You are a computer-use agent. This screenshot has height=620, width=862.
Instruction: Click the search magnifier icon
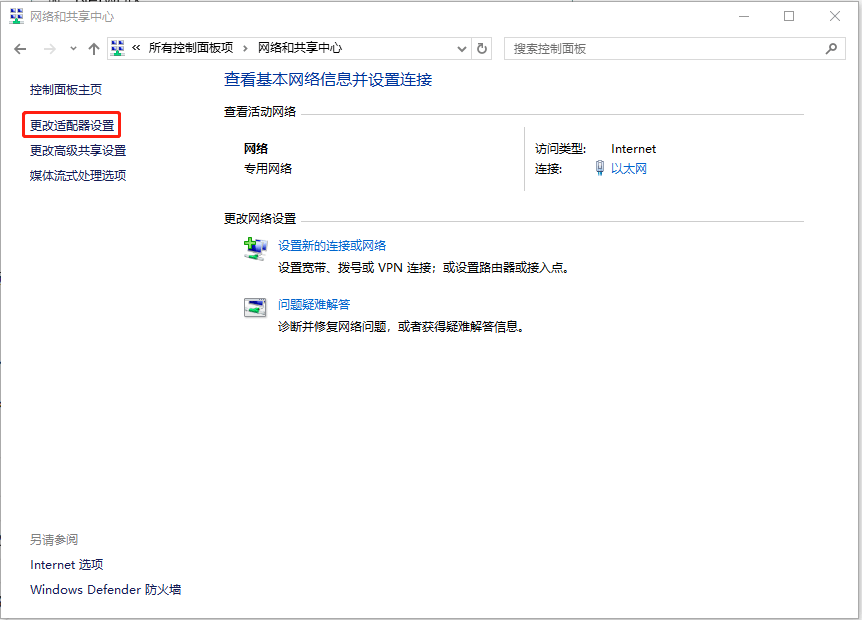tap(831, 48)
